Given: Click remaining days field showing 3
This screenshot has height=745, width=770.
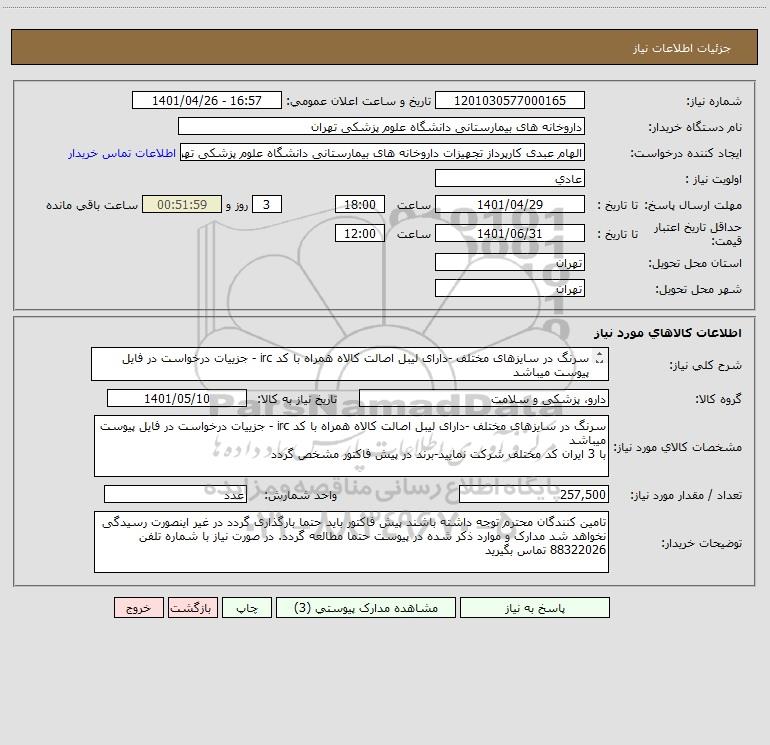Looking at the screenshot, I should coord(267,204).
